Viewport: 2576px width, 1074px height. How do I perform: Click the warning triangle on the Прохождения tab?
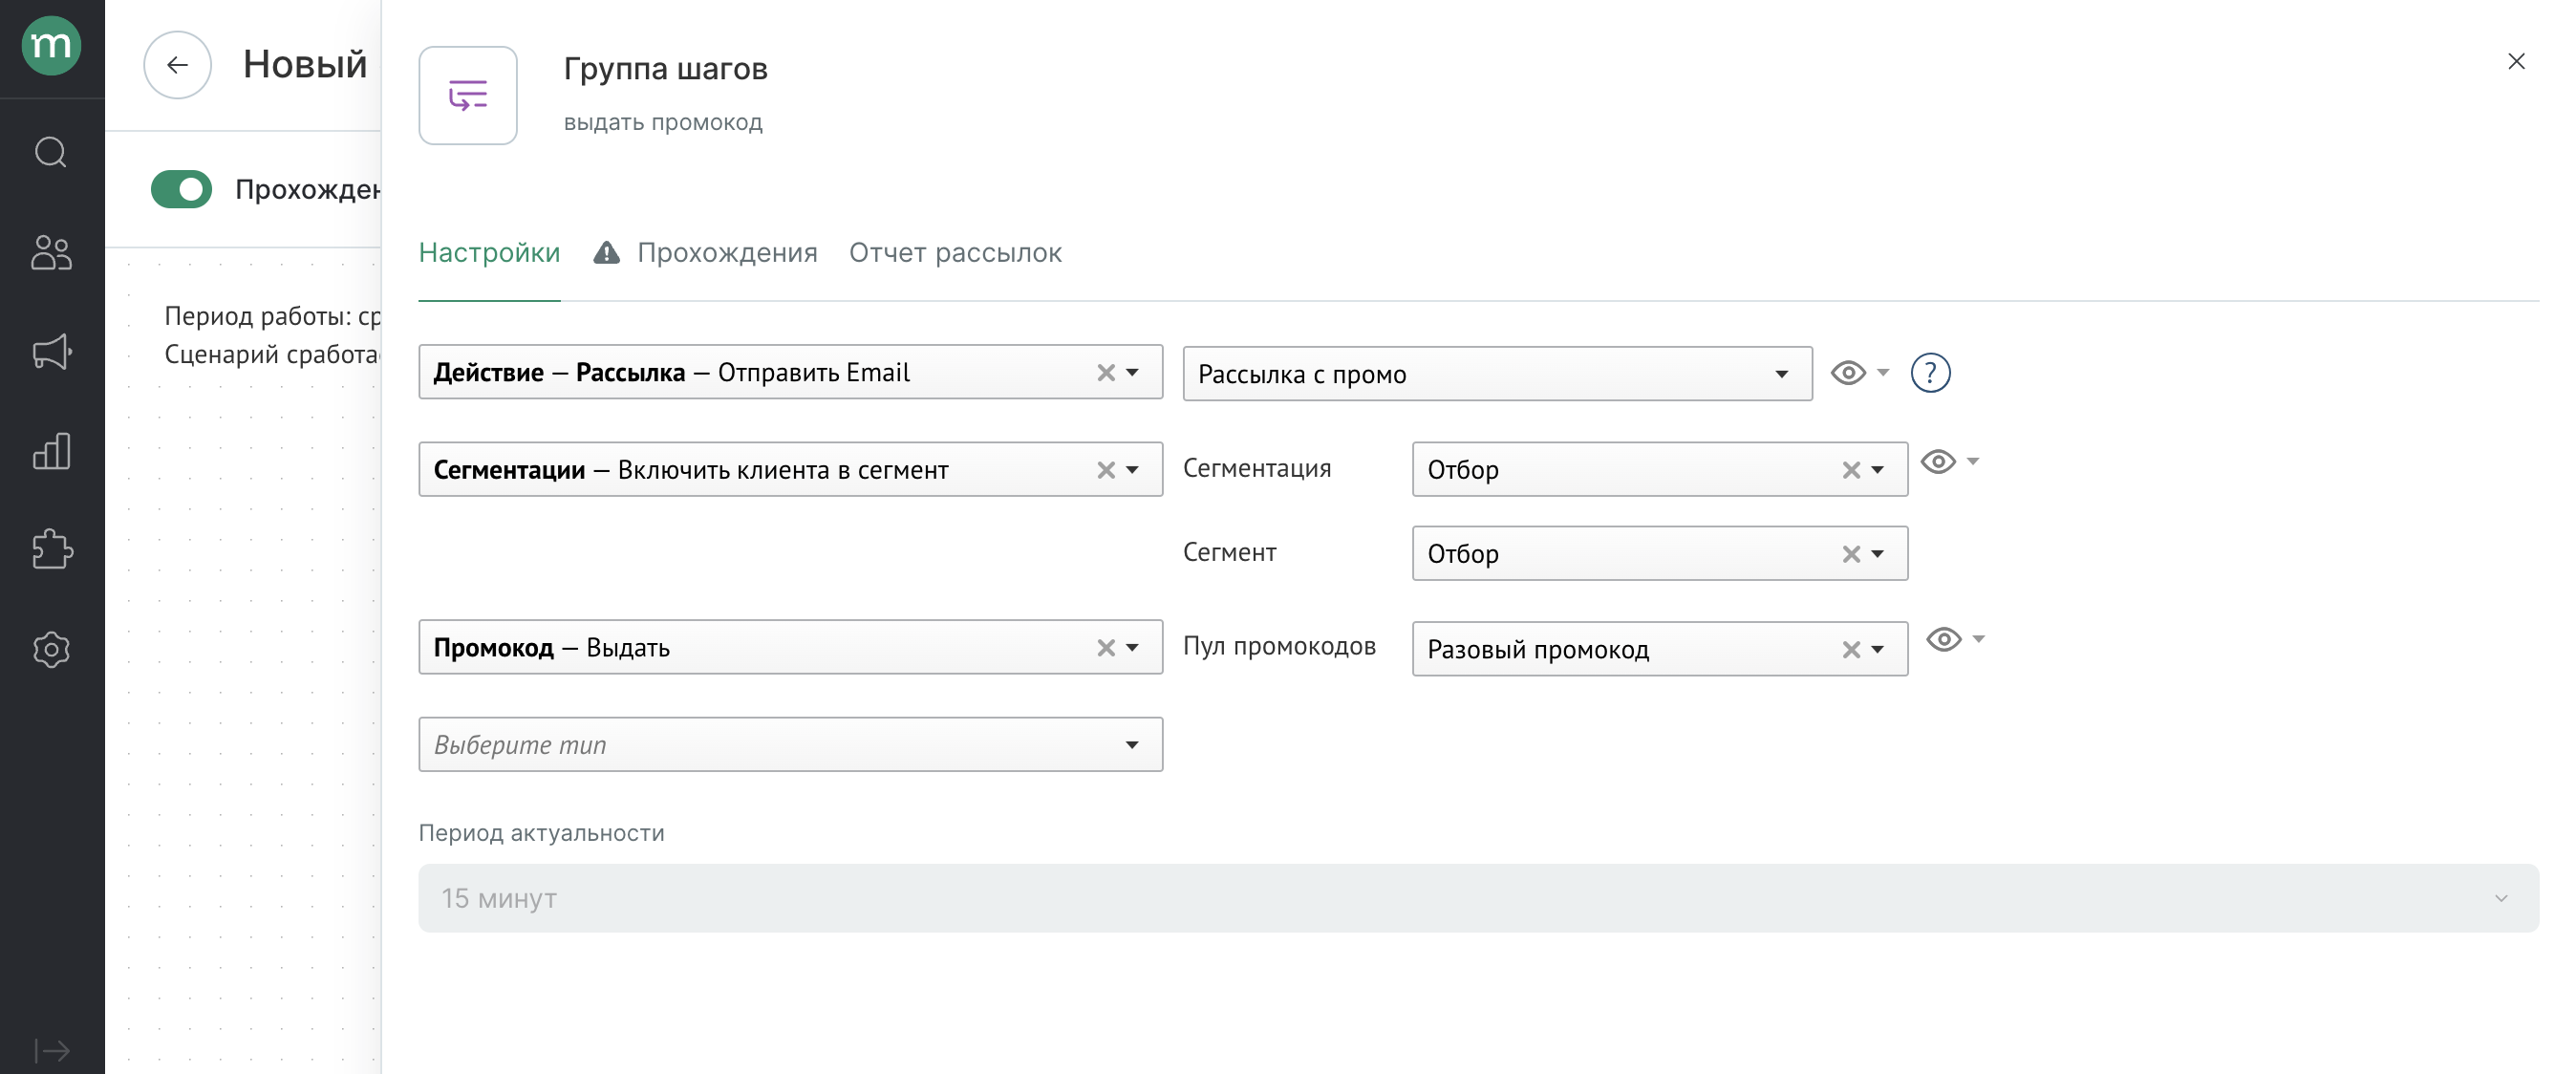click(606, 252)
